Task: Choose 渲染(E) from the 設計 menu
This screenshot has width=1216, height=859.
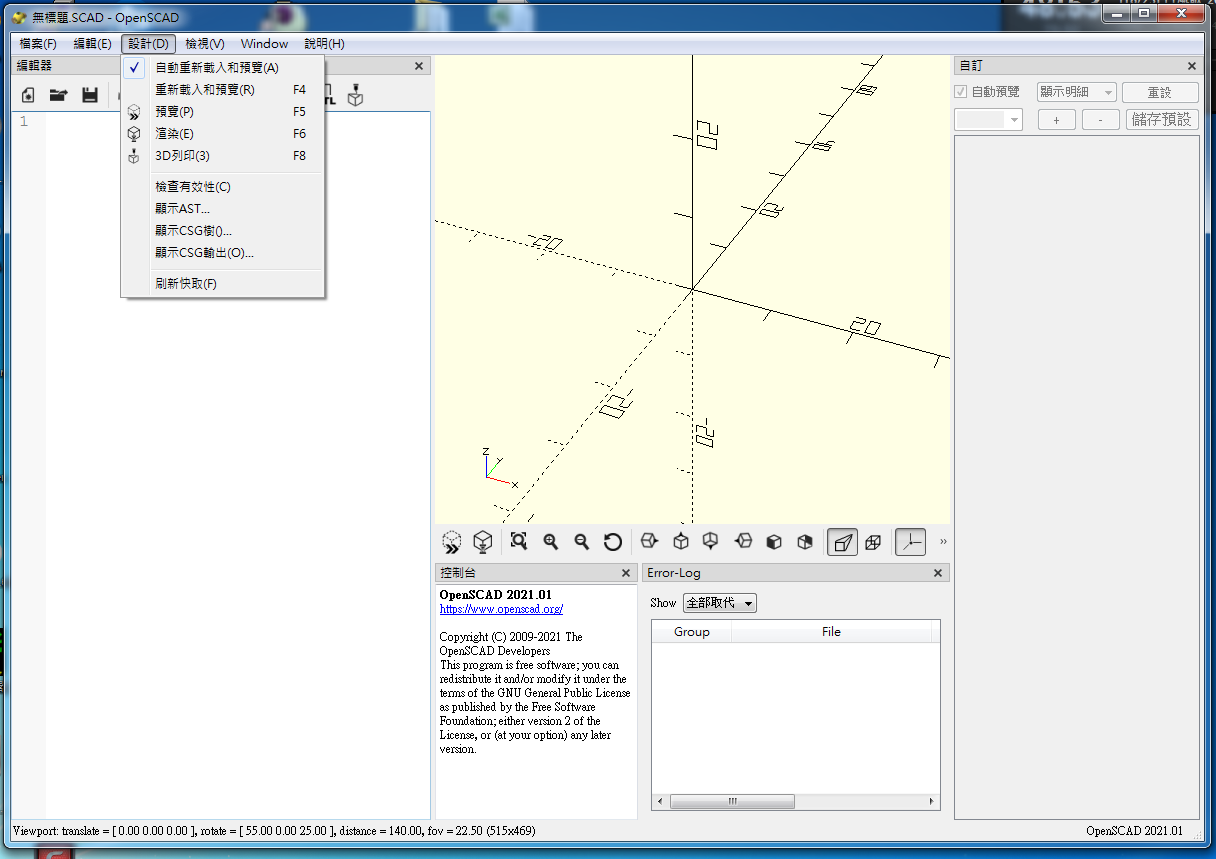Action: [222, 134]
